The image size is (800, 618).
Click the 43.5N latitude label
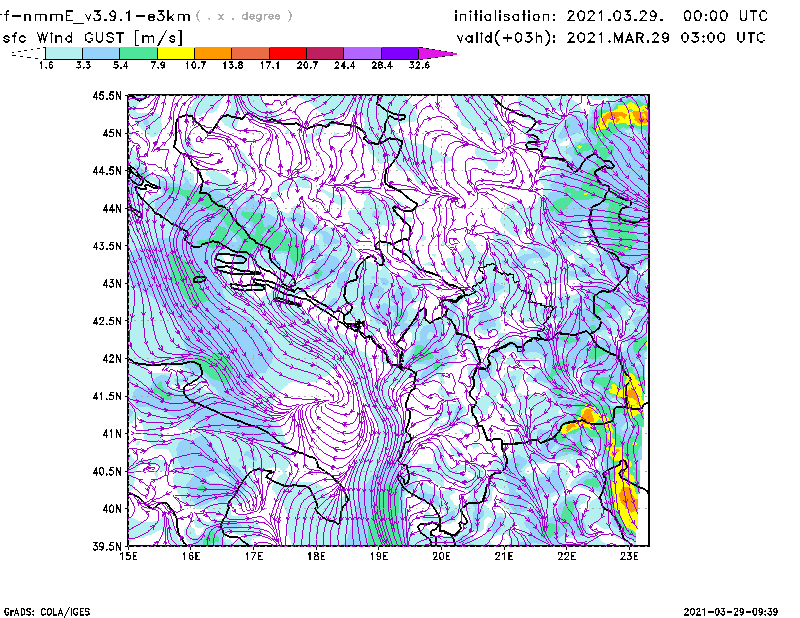click(x=107, y=246)
